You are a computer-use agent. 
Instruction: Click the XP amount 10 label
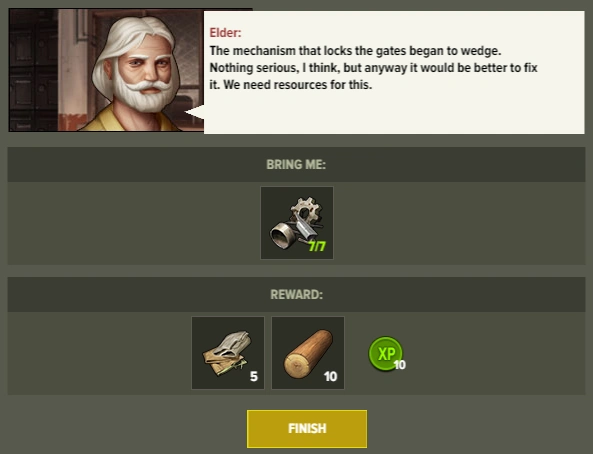coord(399,365)
